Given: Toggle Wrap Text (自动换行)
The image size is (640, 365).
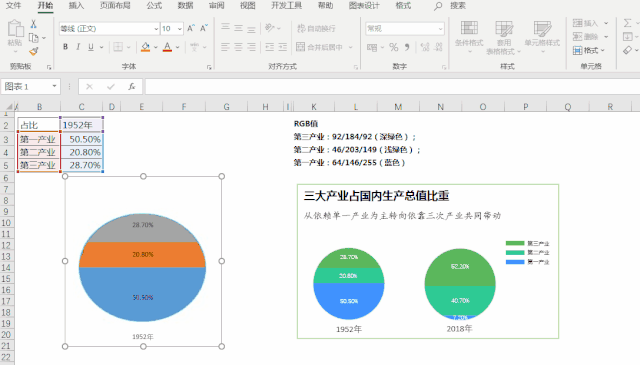Looking at the screenshot, I should pyautogui.click(x=316, y=28).
